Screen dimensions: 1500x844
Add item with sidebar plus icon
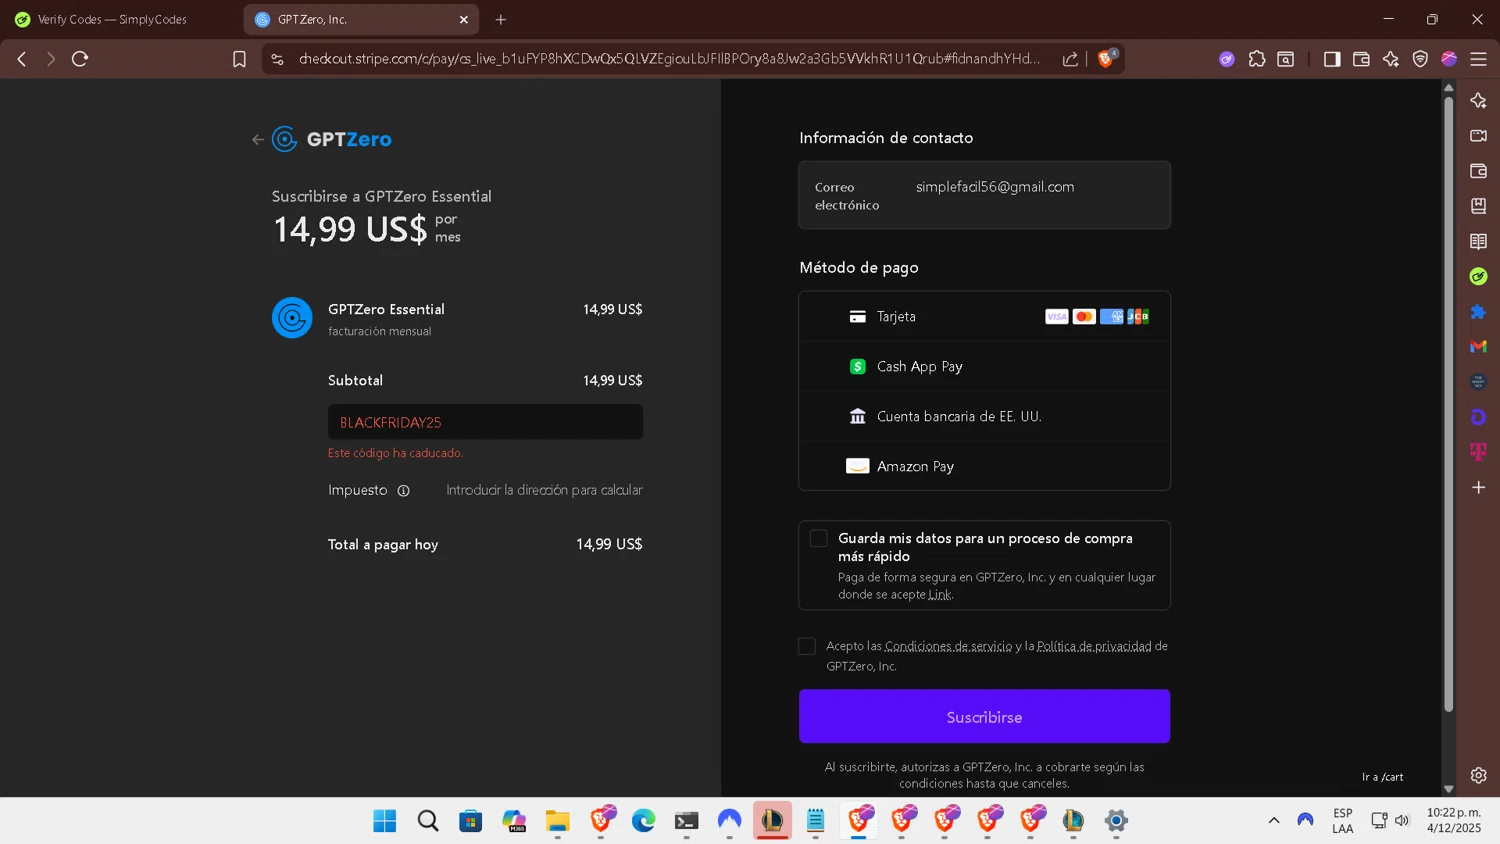(1478, 487)
